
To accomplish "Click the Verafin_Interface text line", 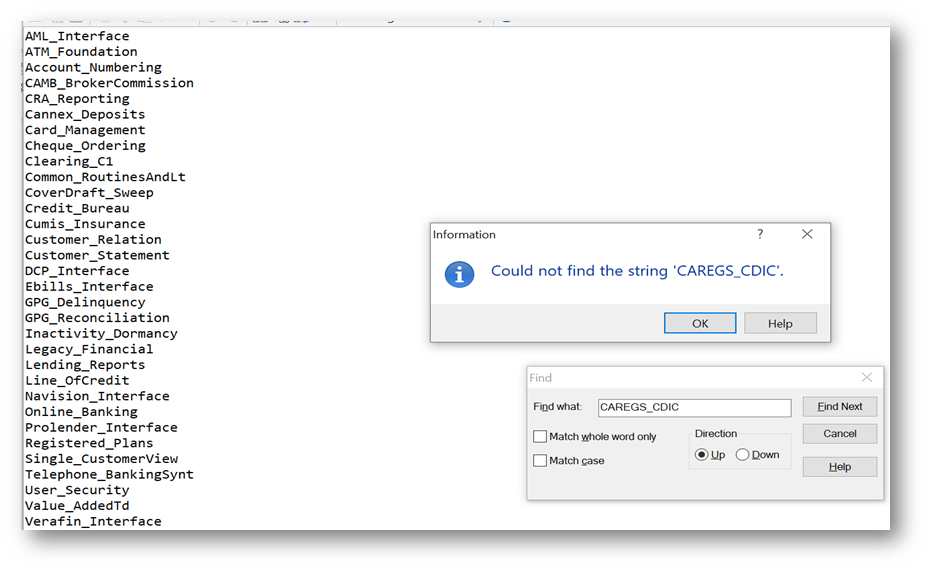I will coord(93,521).
